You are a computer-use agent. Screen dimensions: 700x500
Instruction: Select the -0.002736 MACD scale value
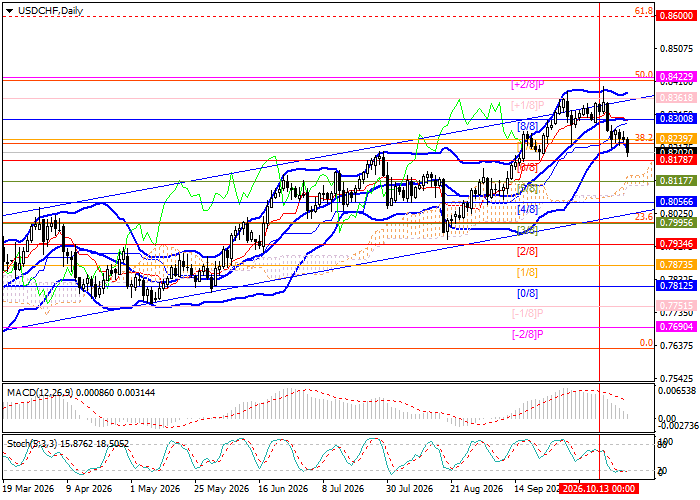[676, 426]
